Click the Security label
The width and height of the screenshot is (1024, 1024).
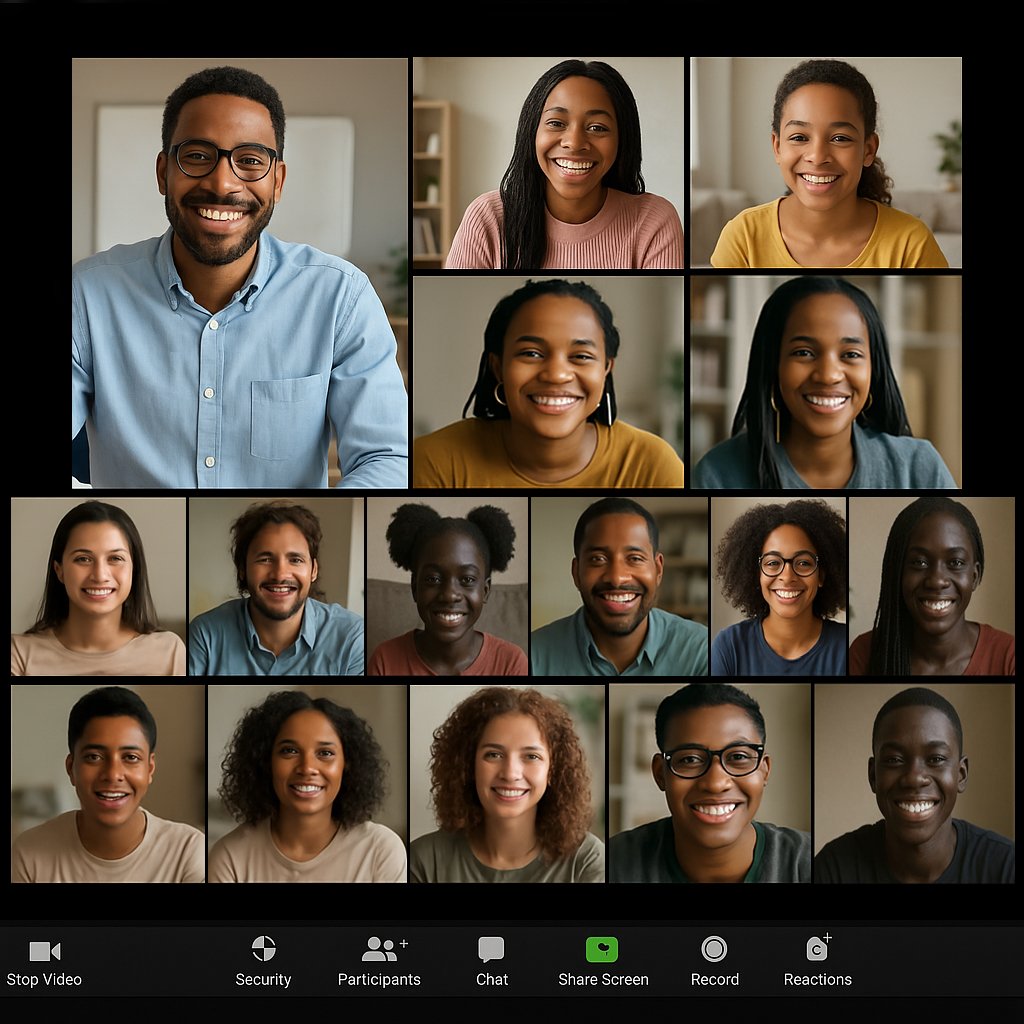[263, 979]
